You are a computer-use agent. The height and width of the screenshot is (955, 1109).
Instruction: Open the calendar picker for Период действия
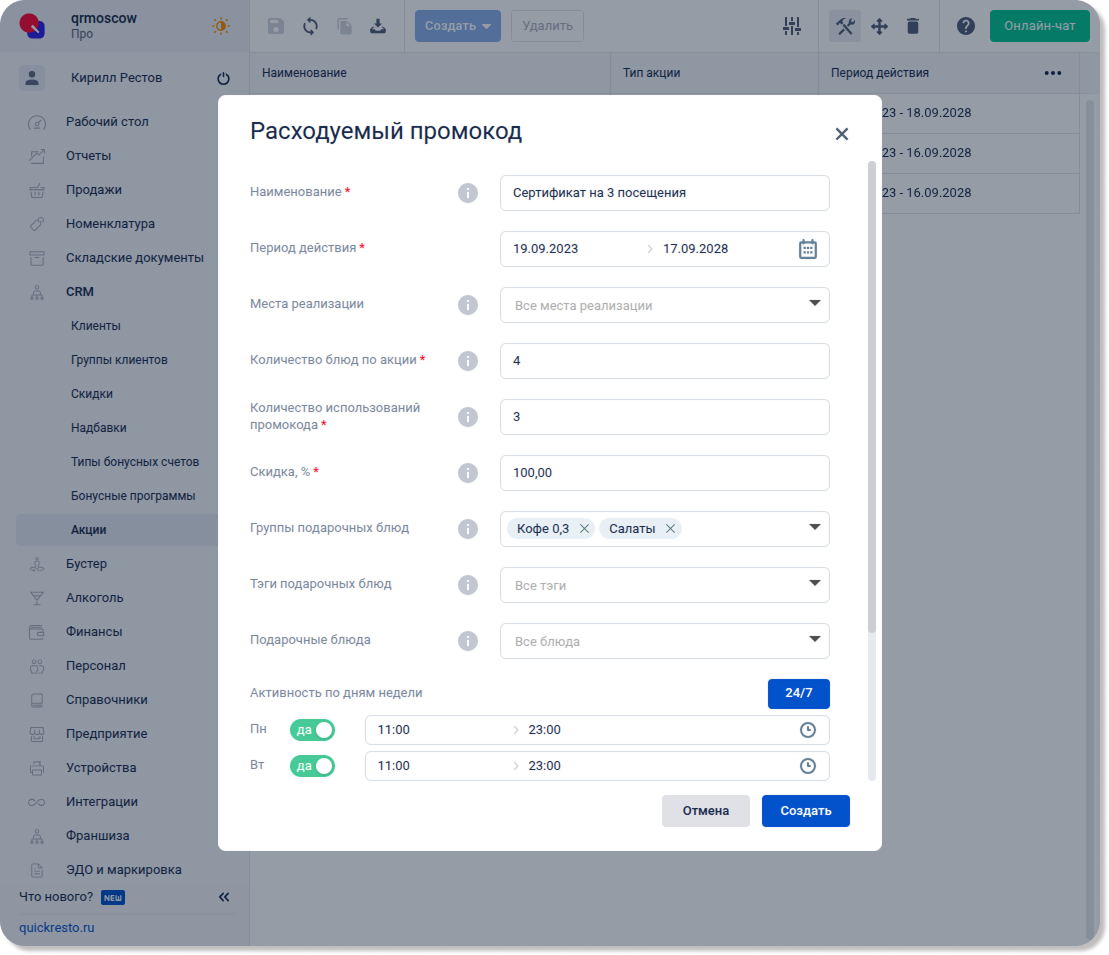808,249
